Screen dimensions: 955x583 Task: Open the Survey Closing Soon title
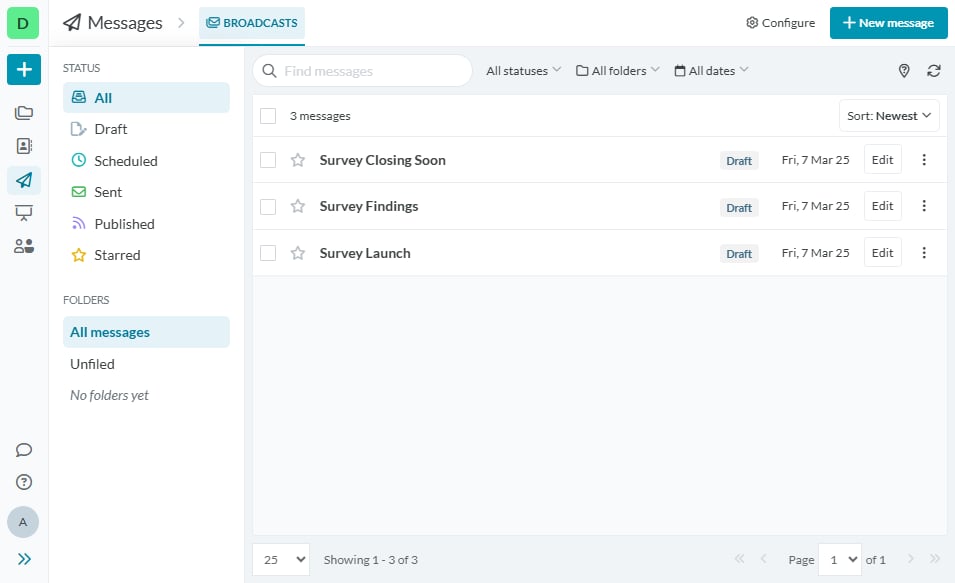tap(382, 160)
